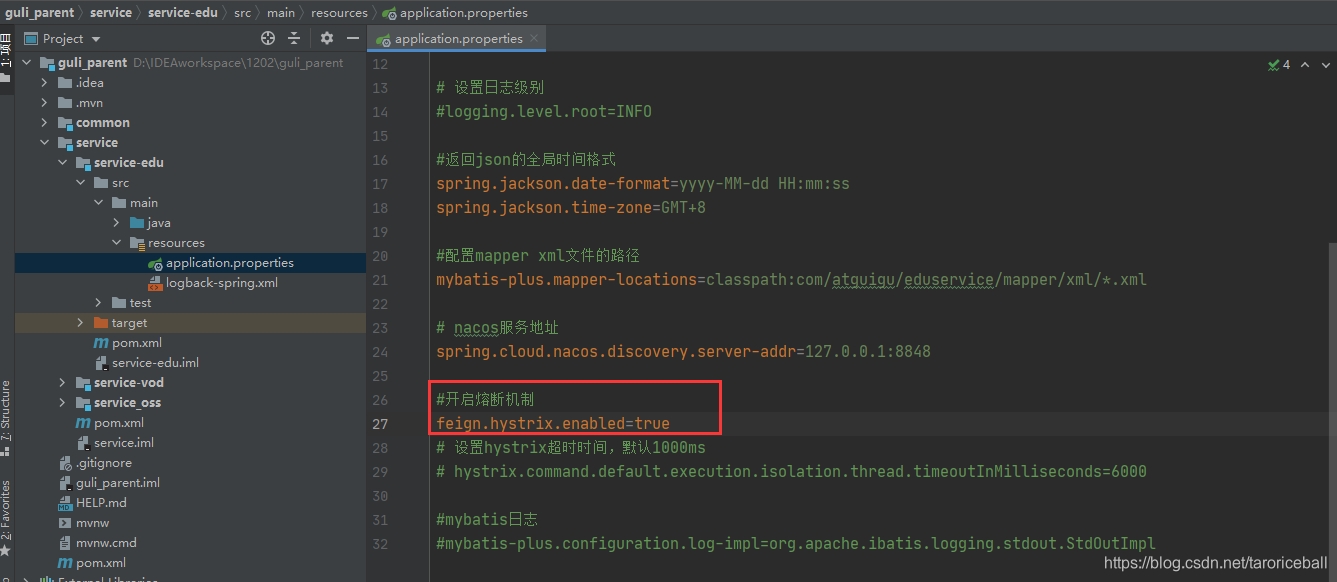The image size is (1337, 582).
Task: Select the resources folder
Action: point(176,242)
